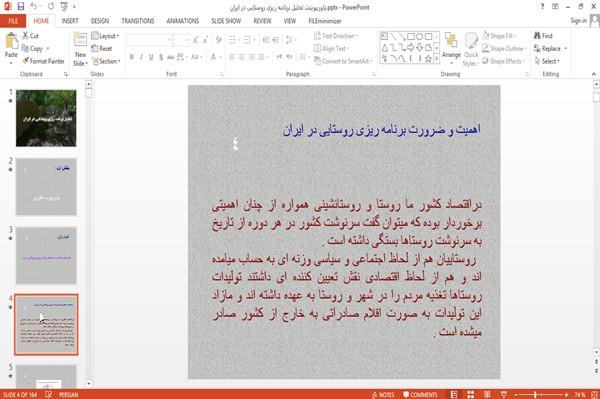Click Convert to SmartArt button
The height and width of the screenshot is (399, 600).
tap(343, 61)
